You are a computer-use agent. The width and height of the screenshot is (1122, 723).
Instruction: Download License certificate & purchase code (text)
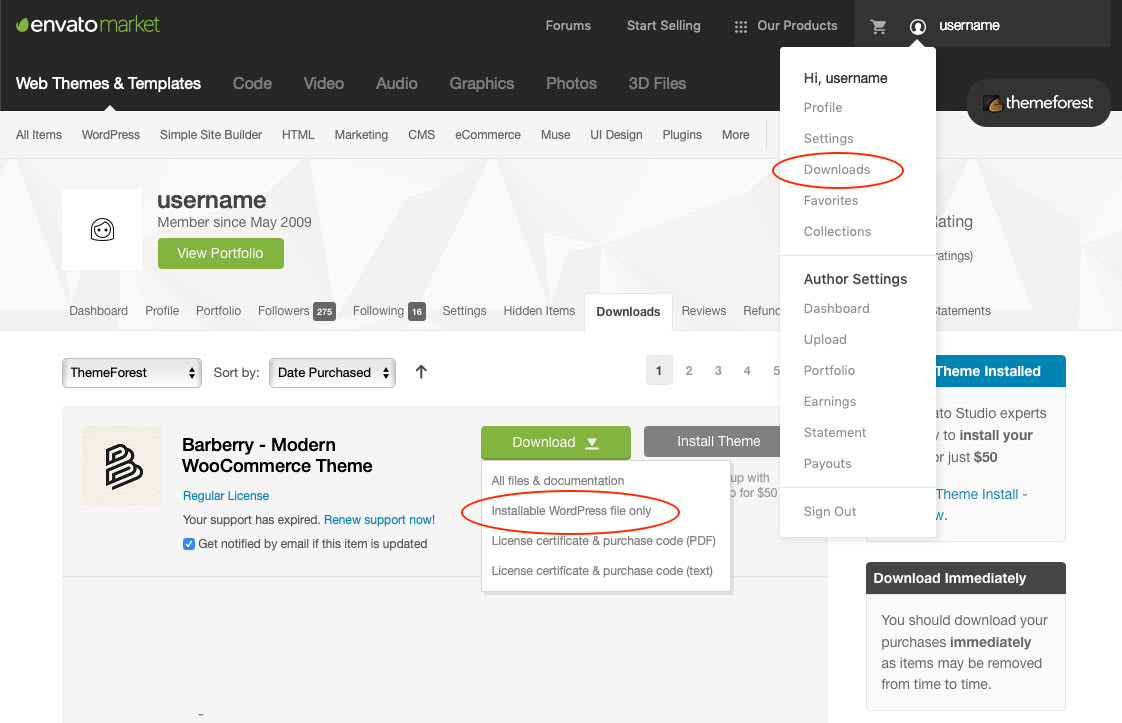(x=602, y=571)
